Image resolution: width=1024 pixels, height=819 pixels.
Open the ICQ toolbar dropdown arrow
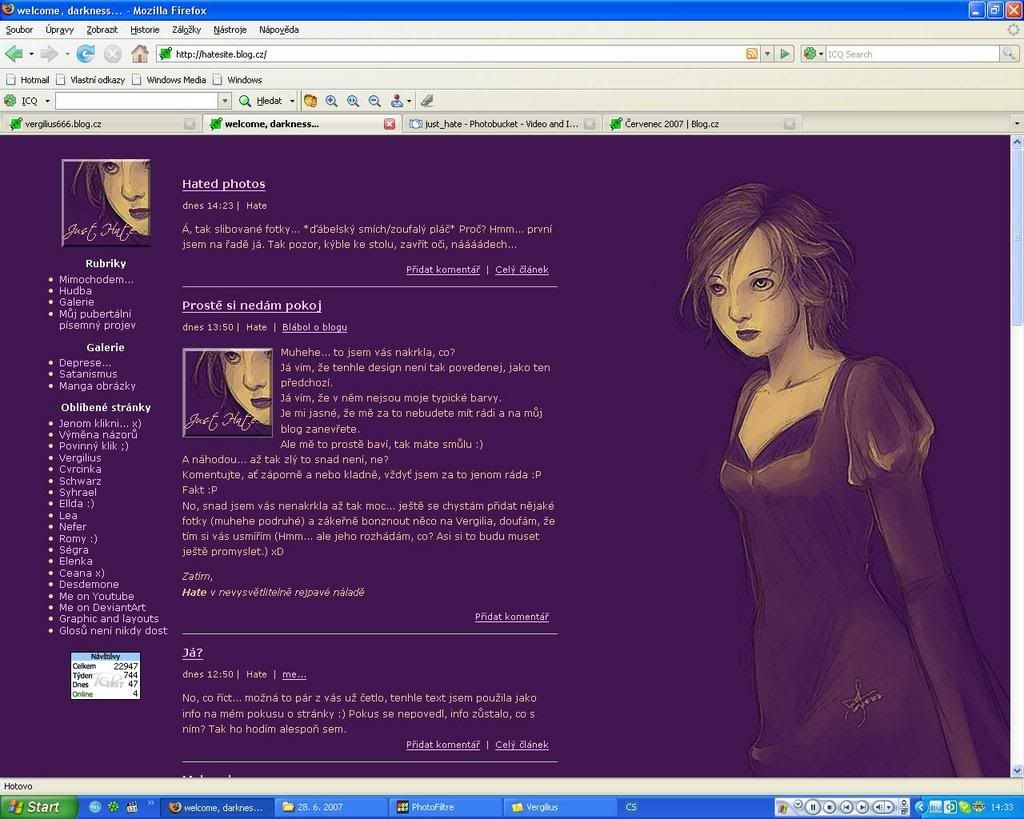click(45, 100)
